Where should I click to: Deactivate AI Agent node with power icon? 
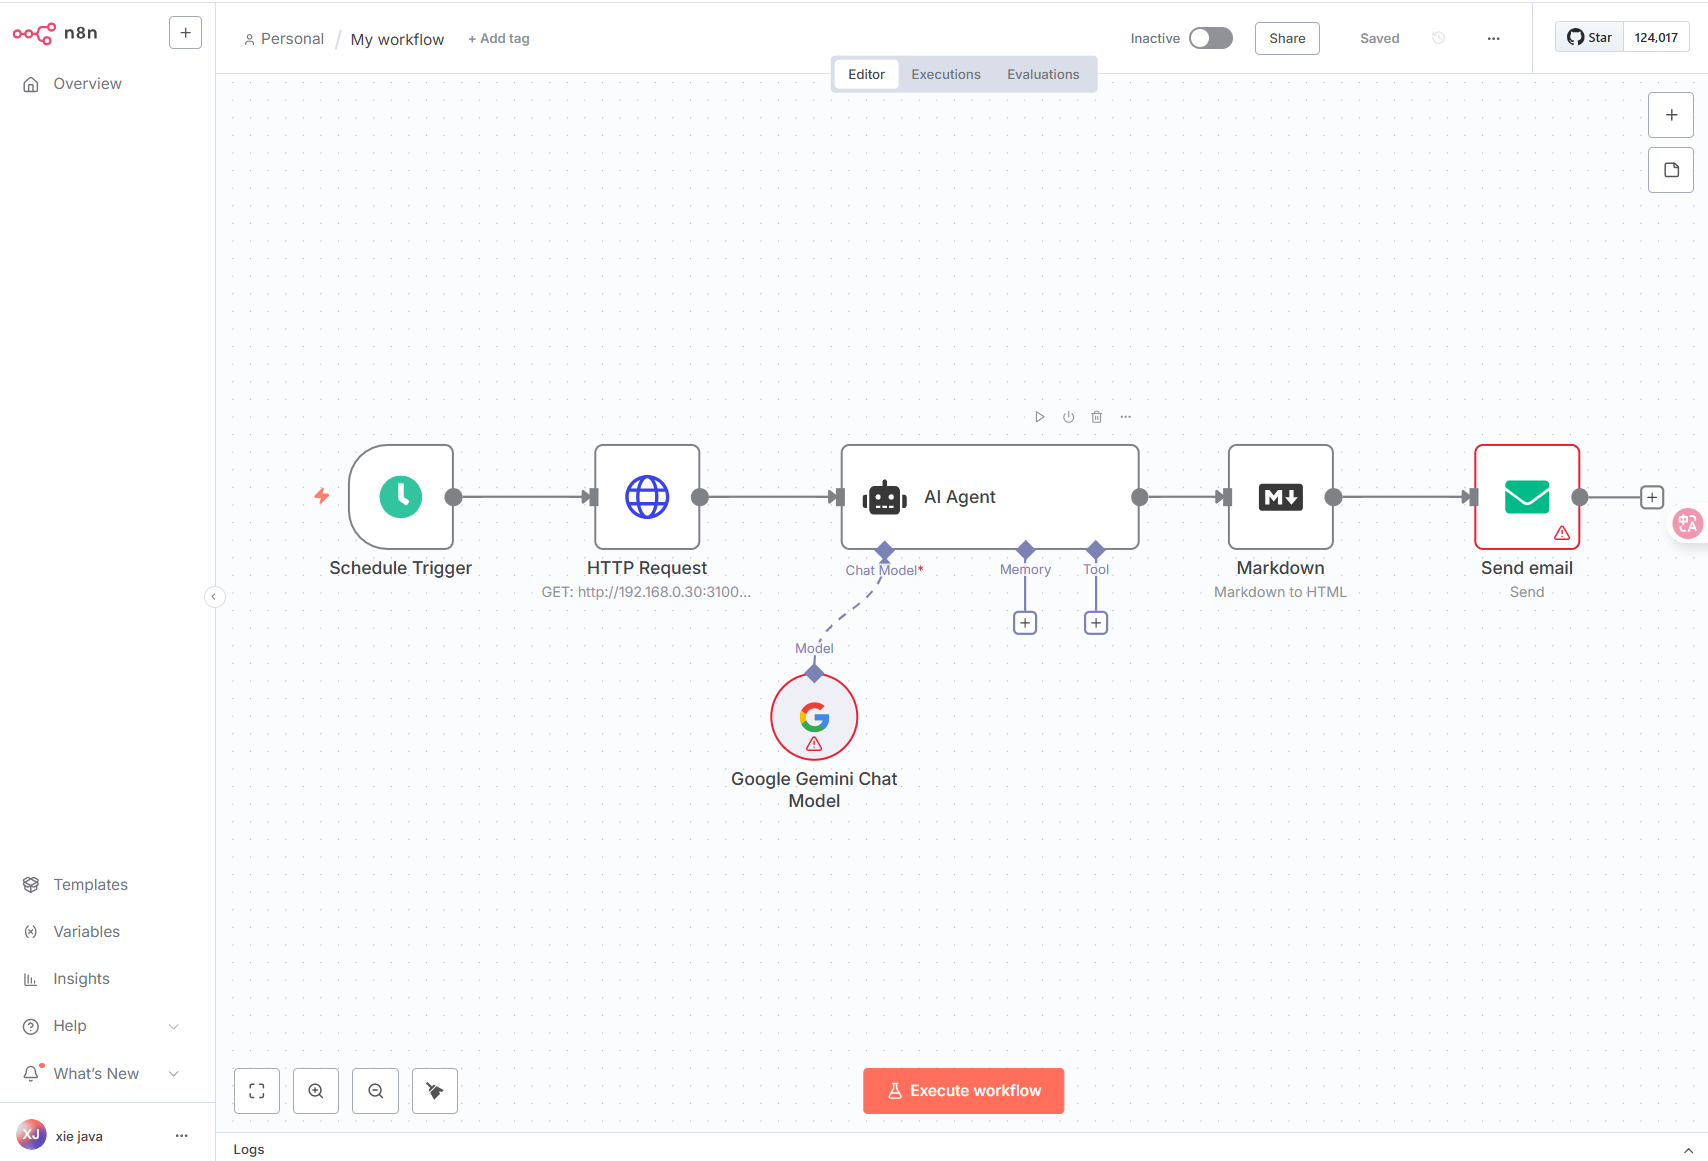[x=1068, y=417]
